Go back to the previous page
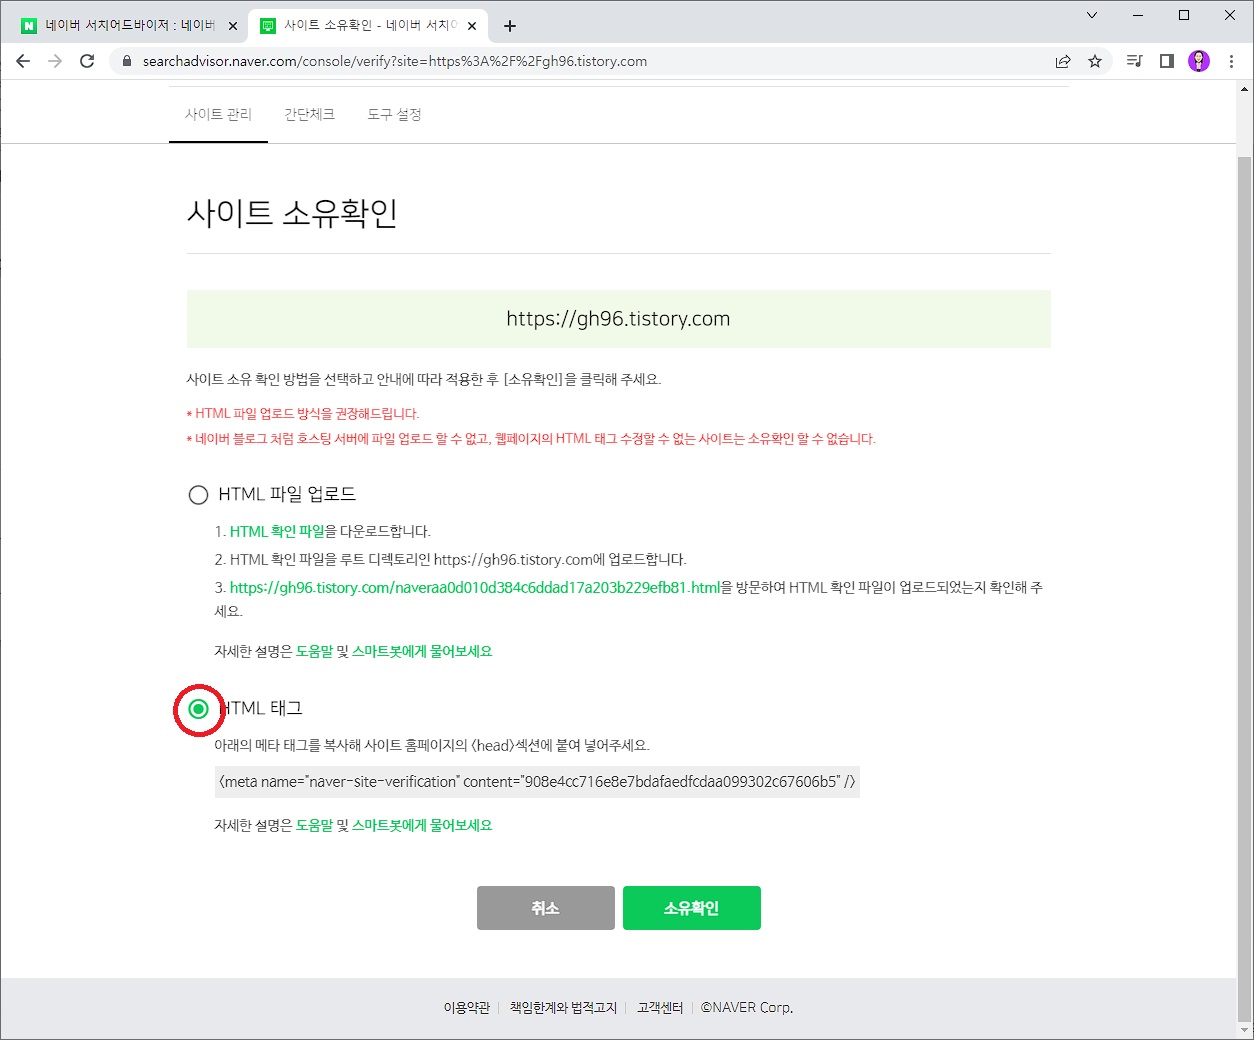This screenshot has height=1040, width=1254. 23,61
